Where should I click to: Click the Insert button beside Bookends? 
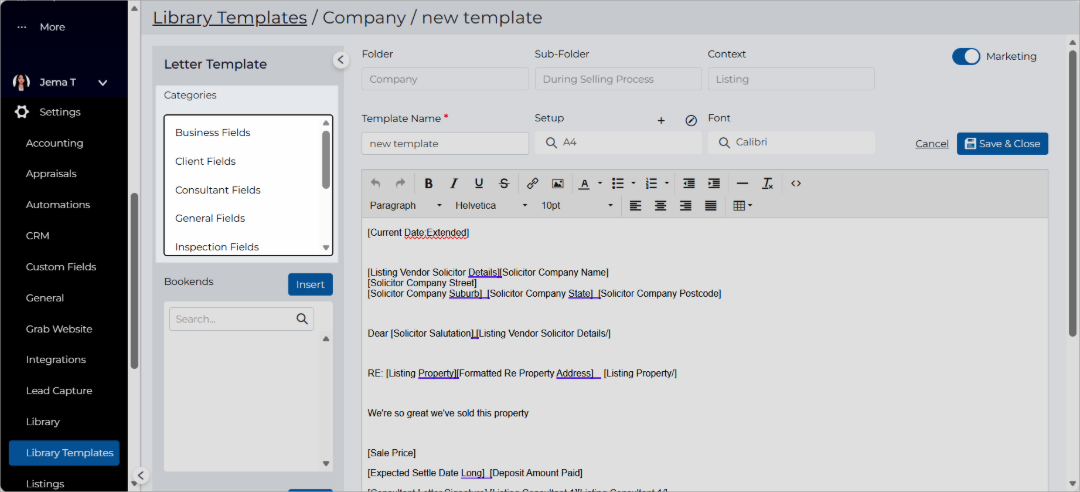coord(310,285)
